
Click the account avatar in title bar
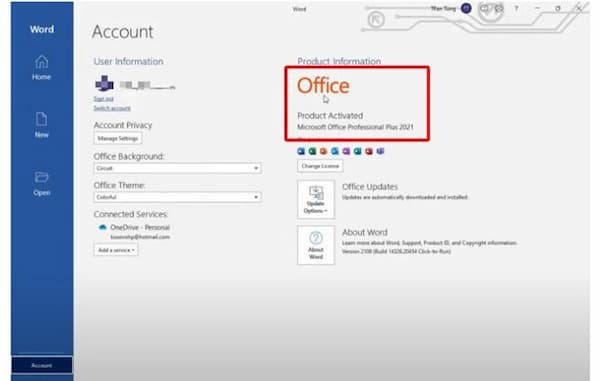pyautogui.click(x=466, y=8)
